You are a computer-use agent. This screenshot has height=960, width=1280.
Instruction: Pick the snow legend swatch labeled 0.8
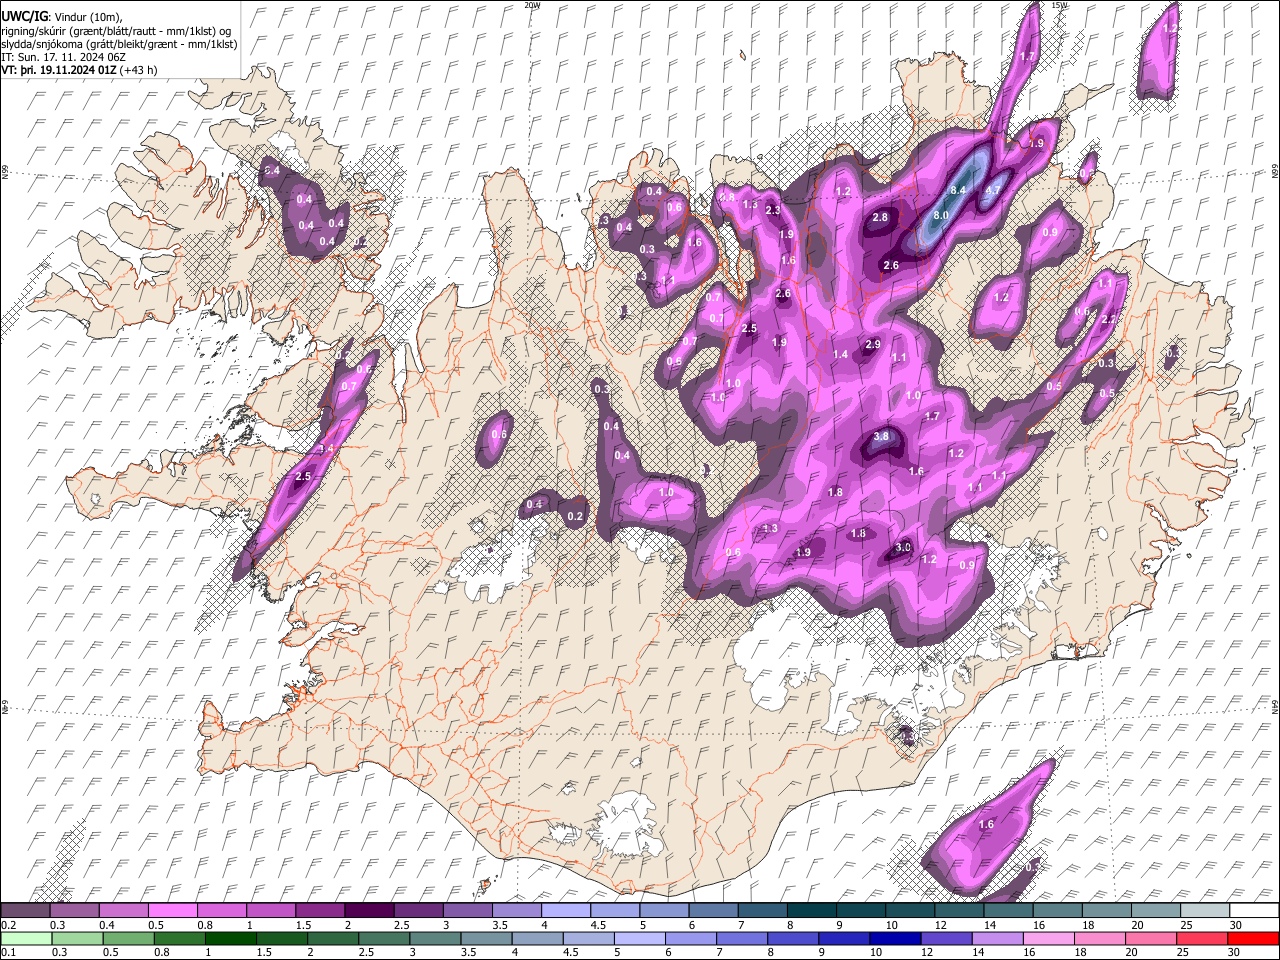221,910
